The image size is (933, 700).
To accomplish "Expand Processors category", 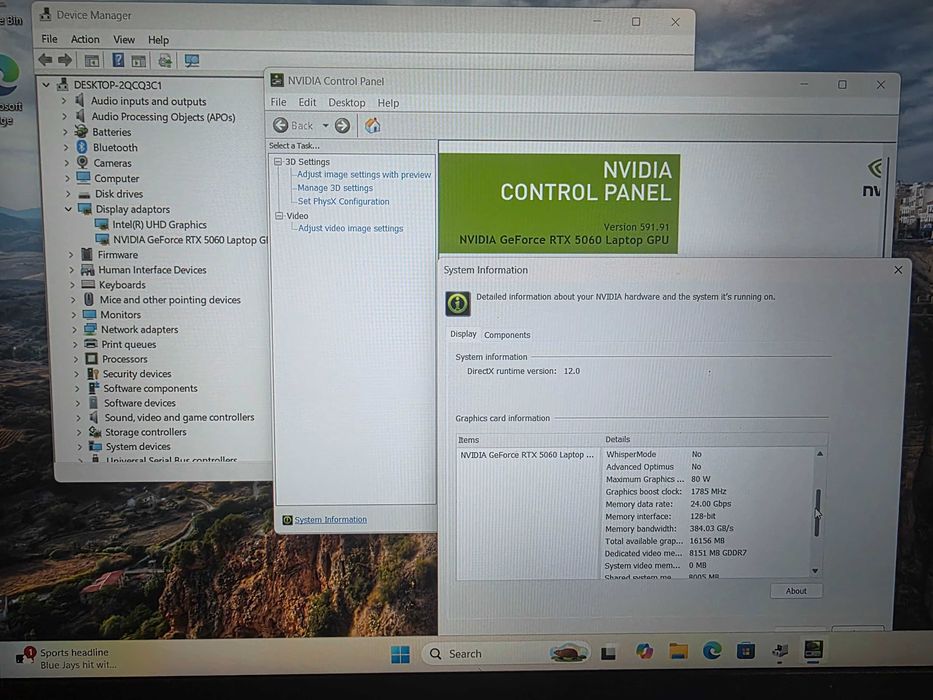I will 76,359.
